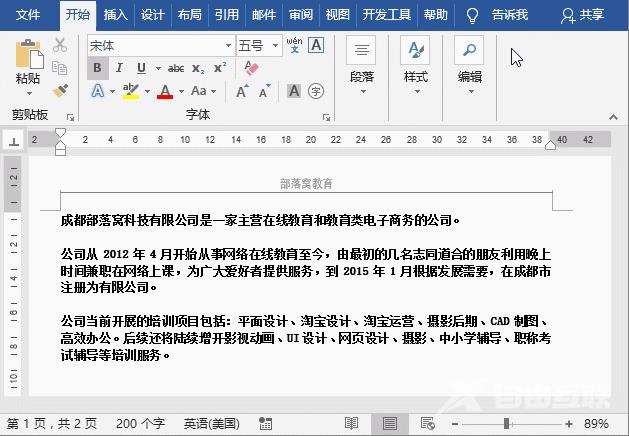The height and width of the screenshot is (436, 629).
Task: Switch to the 审阅 Review tab
Action: point(300,15)
